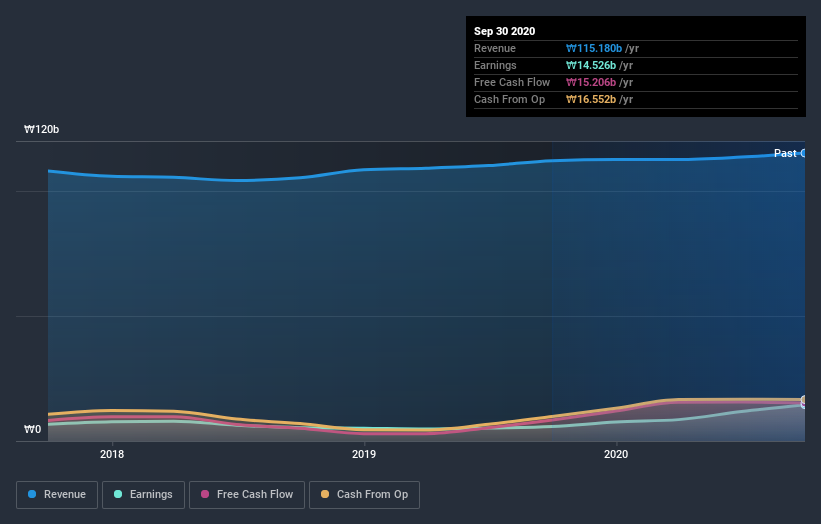Screen dimensions: 821x524
Task: Toggle the Free Cash Flow legend button
Action: pyautogui.click(x=247, y=495)
